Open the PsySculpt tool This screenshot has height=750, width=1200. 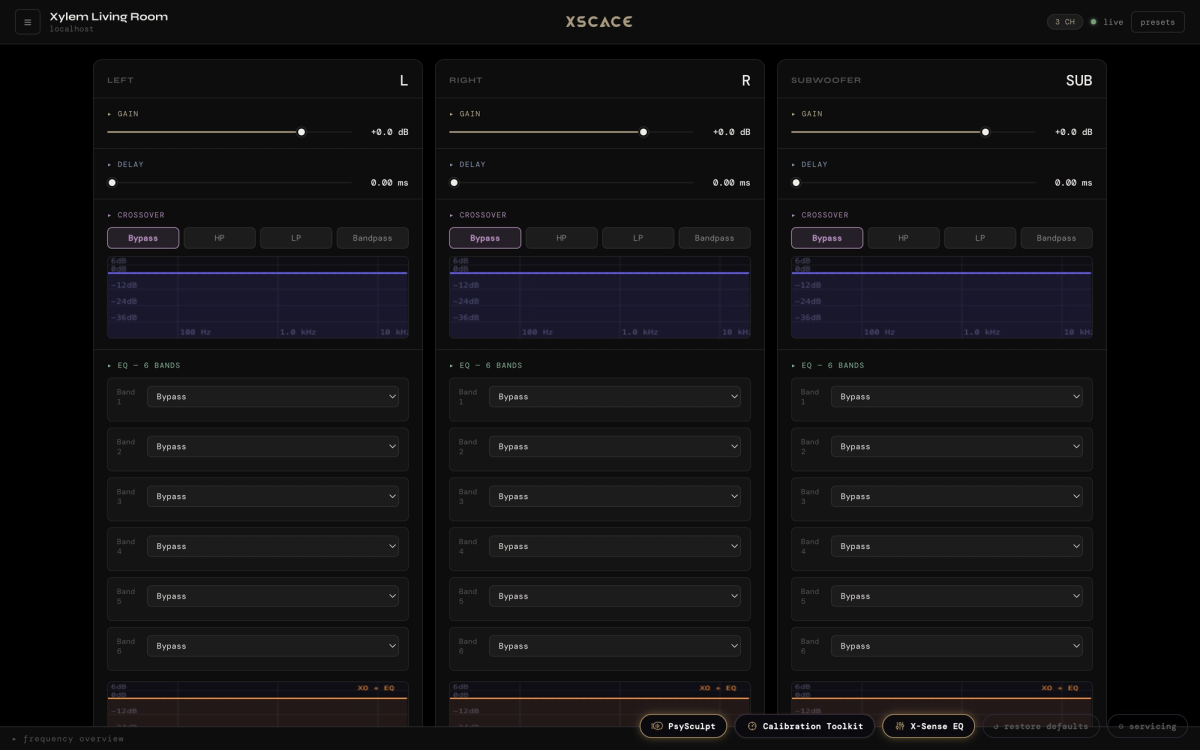pos(684,726)
